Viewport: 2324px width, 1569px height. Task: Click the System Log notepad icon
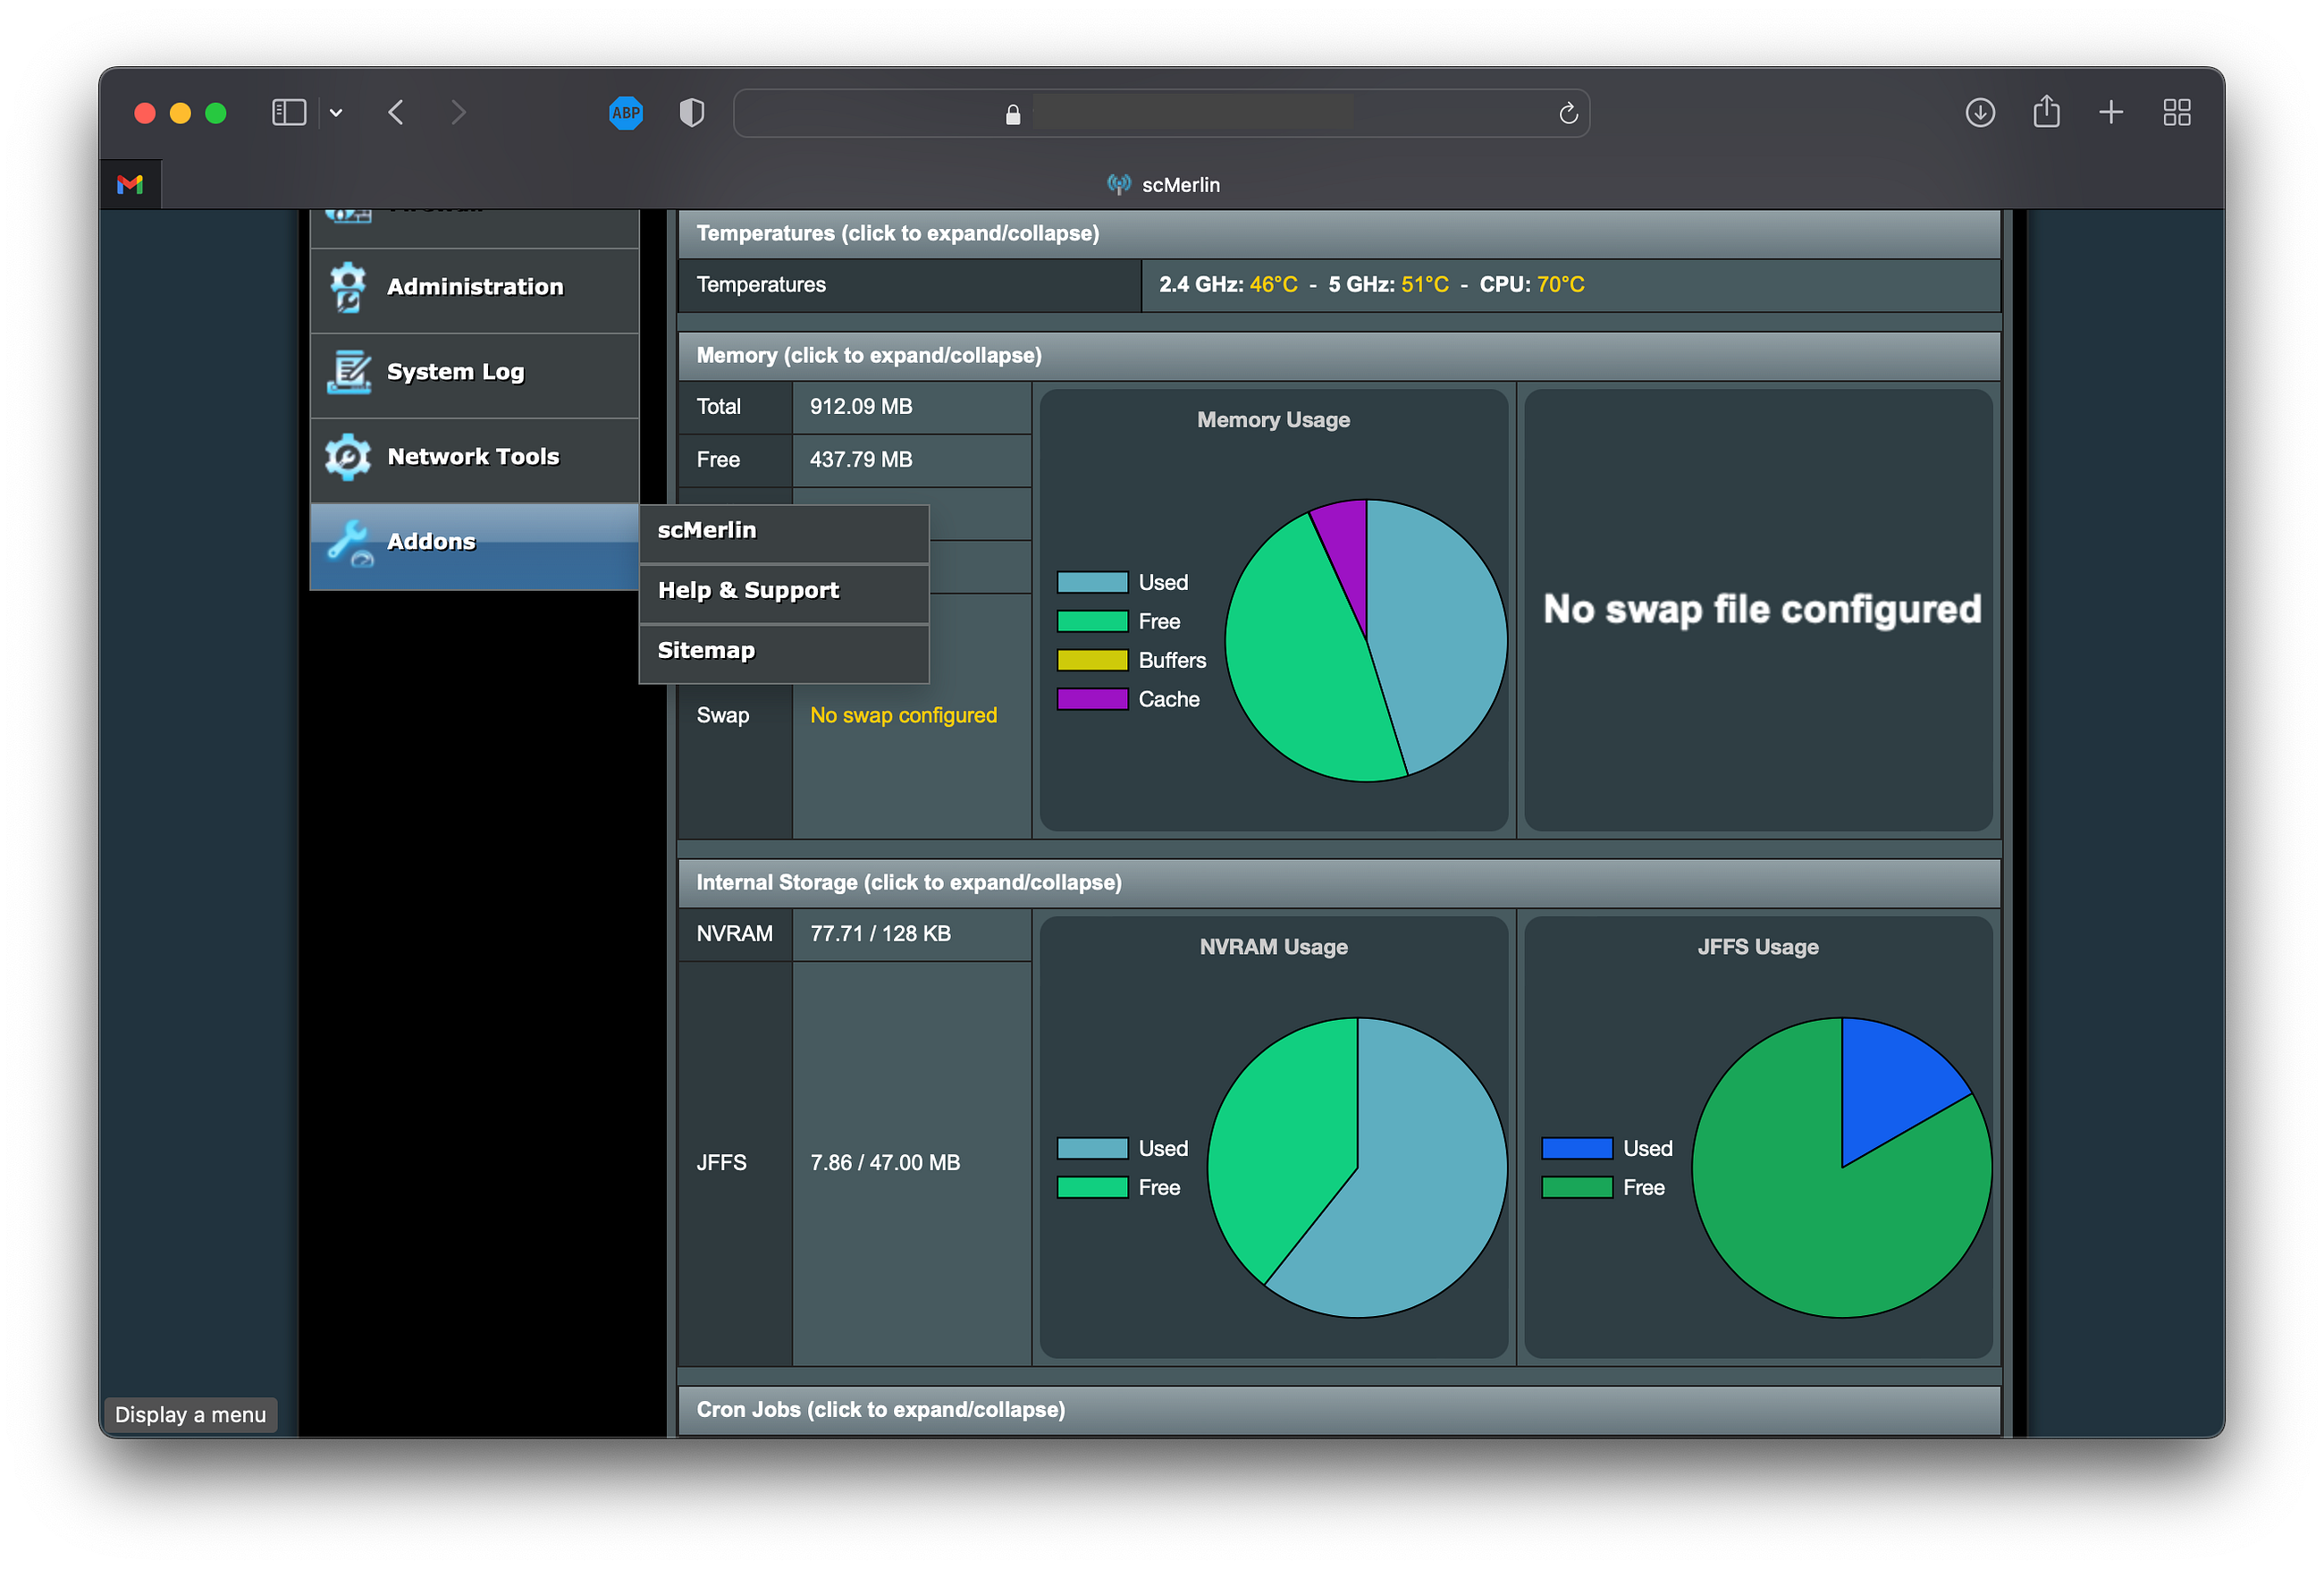click(347, 372)
